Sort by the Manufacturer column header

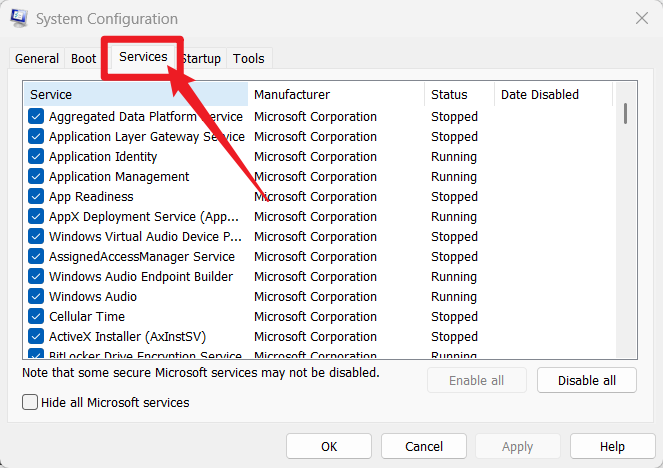click(336, 94)
